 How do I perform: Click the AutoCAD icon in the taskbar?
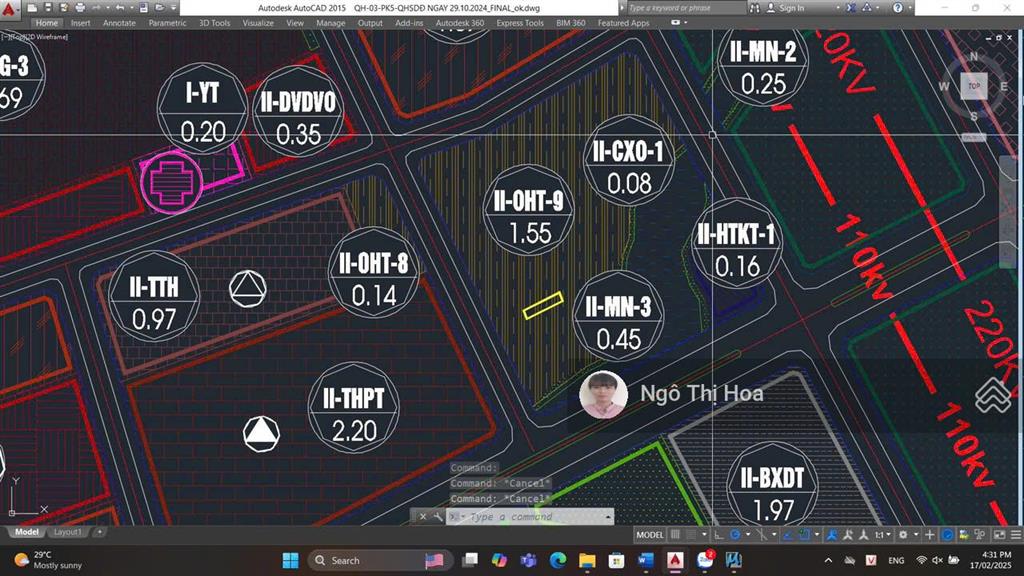pyautogui.click(x=676, y=560)
